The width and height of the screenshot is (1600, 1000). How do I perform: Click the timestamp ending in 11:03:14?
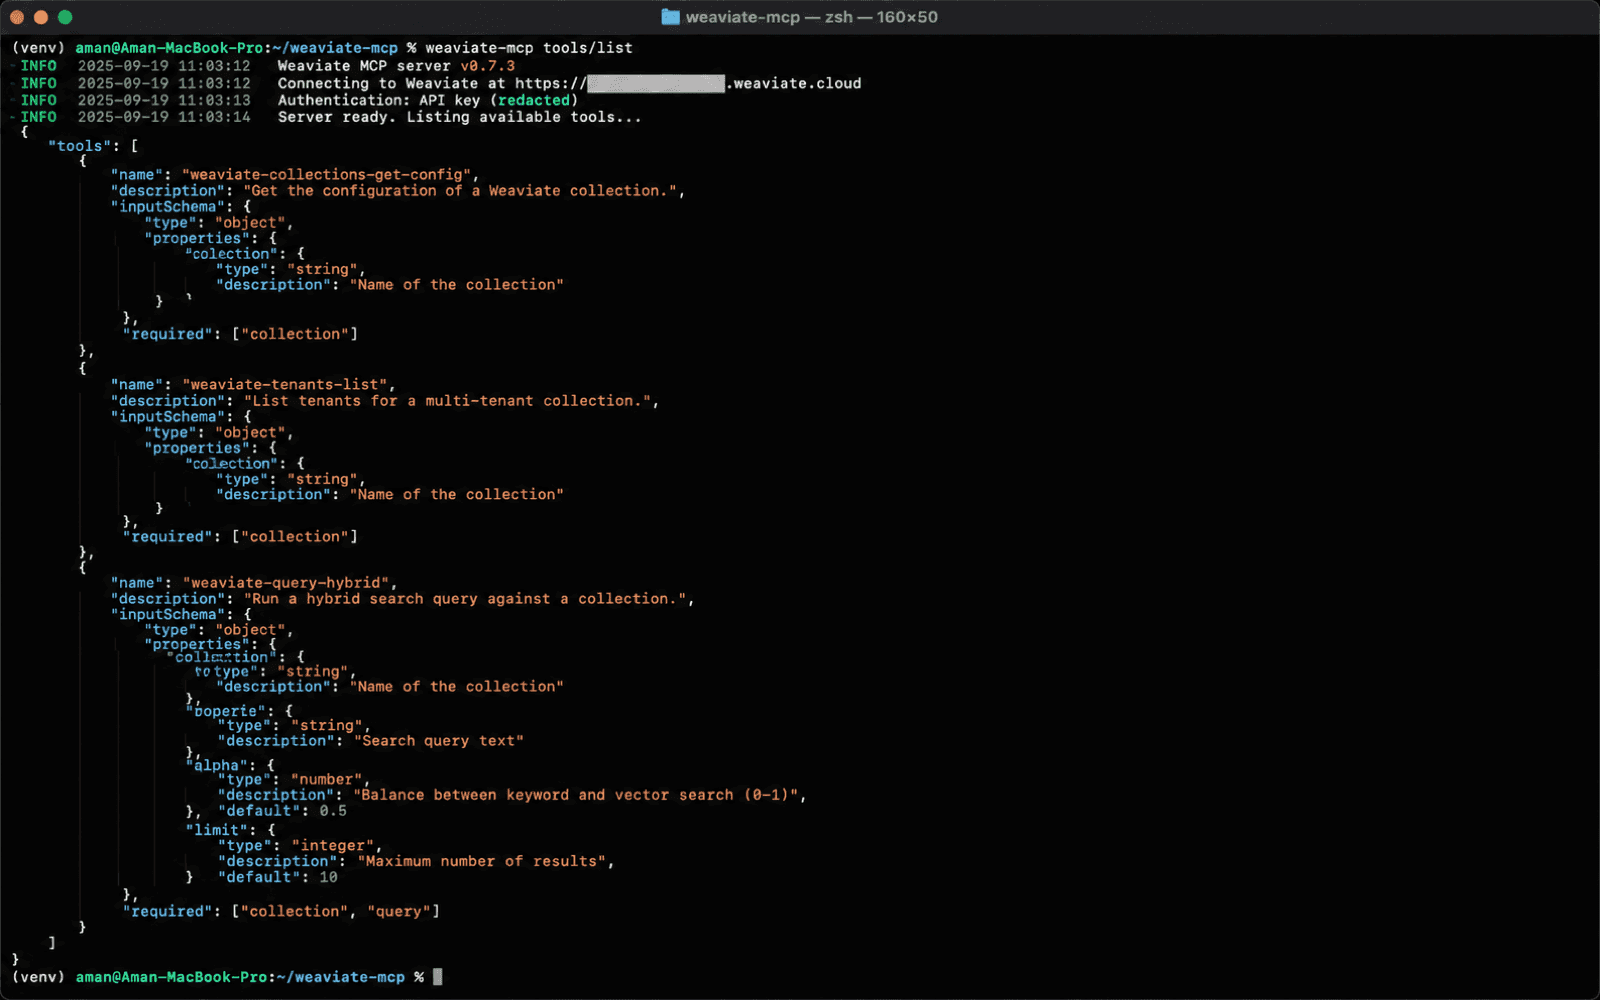tap(164, 117)
